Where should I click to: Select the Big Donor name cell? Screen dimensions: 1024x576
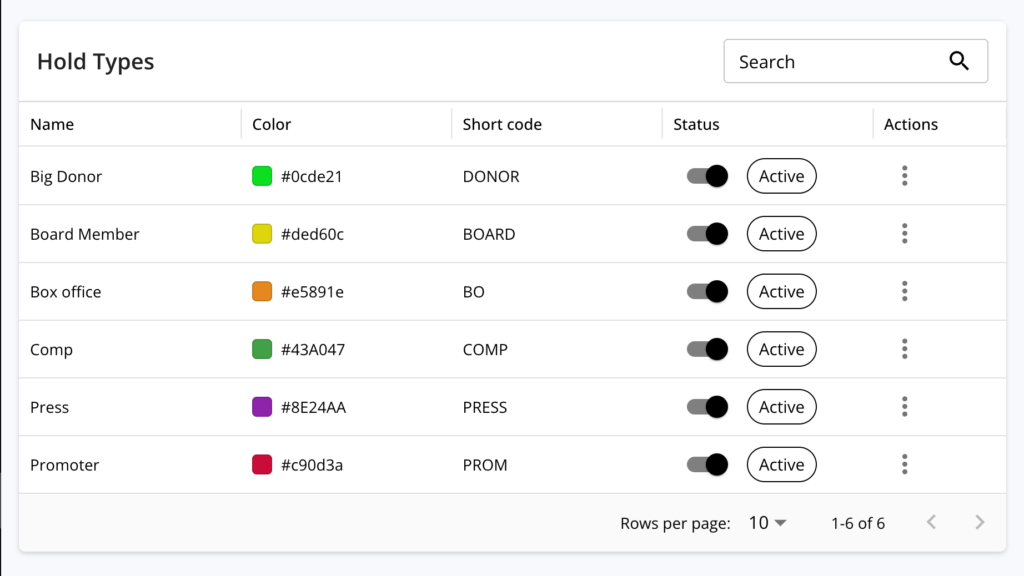(66, 176)
